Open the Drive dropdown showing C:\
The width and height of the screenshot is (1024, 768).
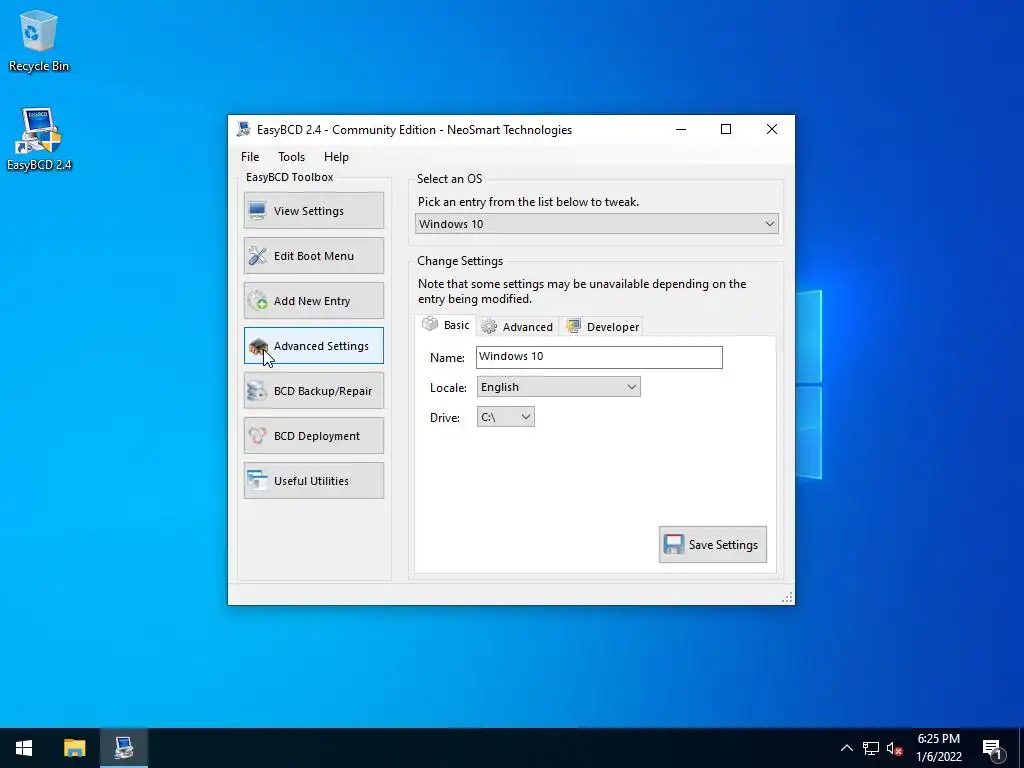point(505,417)
